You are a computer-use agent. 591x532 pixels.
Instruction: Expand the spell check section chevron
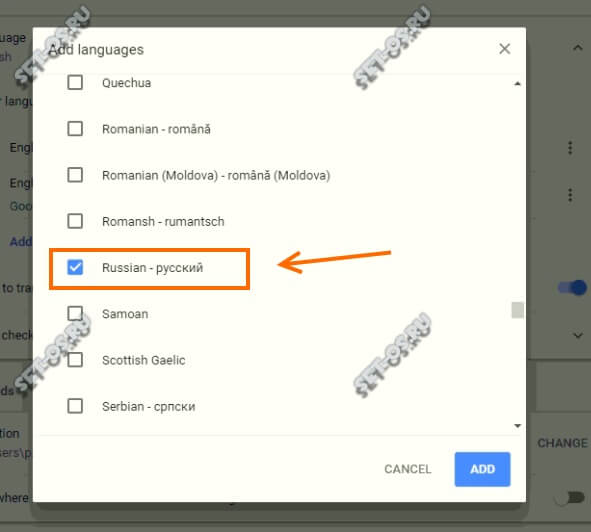pyautogui.click(x=577, y=335)
